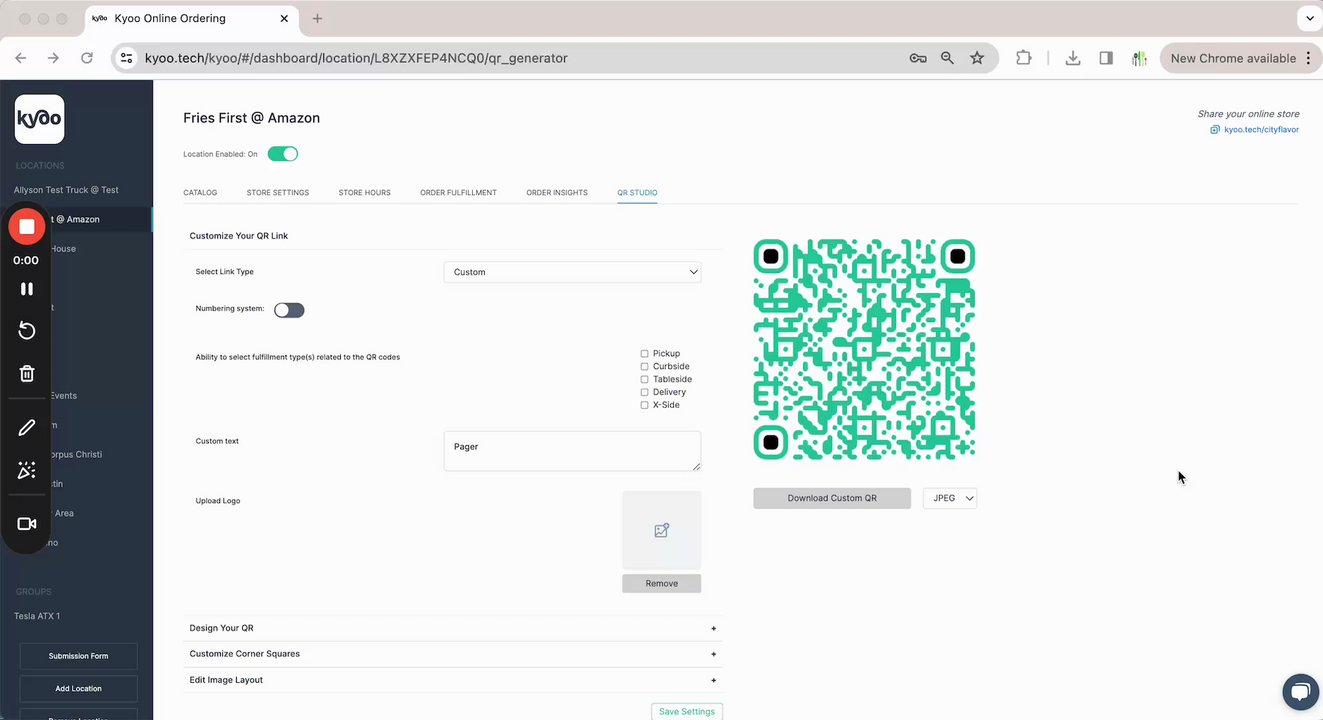Check the X-Side fulfillment checkbox
The height and width of the screenshot is (720, 1323).
tap(644, 405)
